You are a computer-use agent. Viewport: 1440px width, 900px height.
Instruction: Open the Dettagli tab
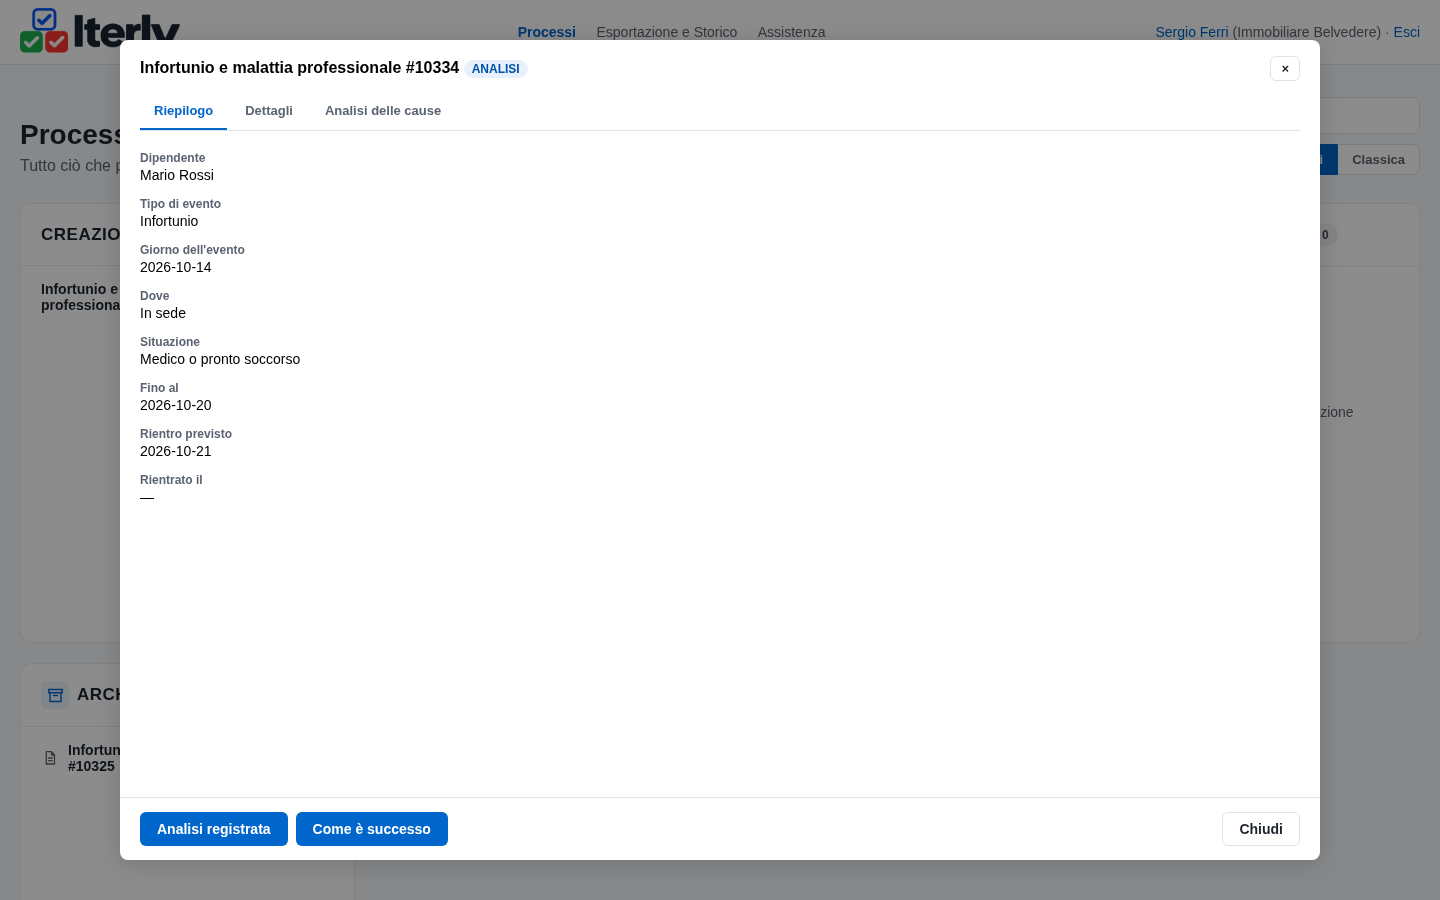coord(269,111)
